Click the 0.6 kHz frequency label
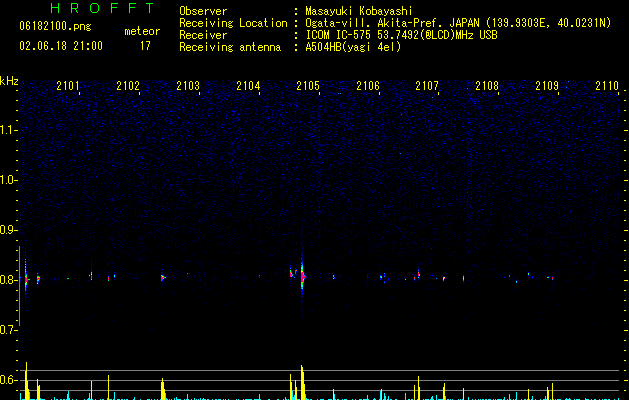629x400 pixels. (8, 380)
